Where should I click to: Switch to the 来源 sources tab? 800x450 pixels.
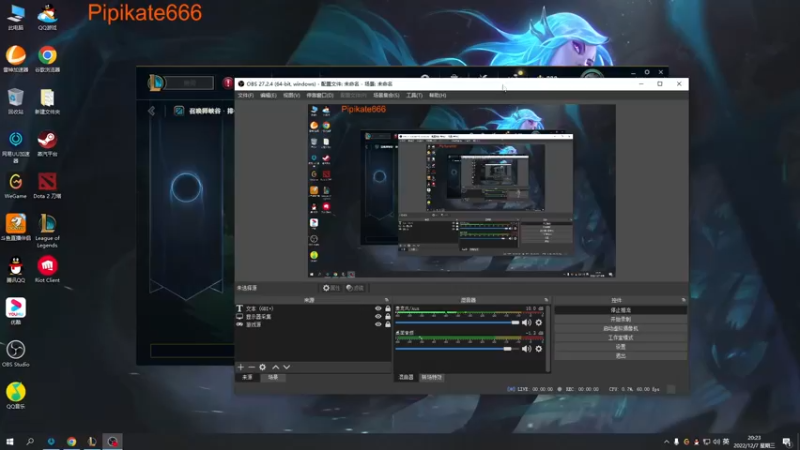click(247, 378)
